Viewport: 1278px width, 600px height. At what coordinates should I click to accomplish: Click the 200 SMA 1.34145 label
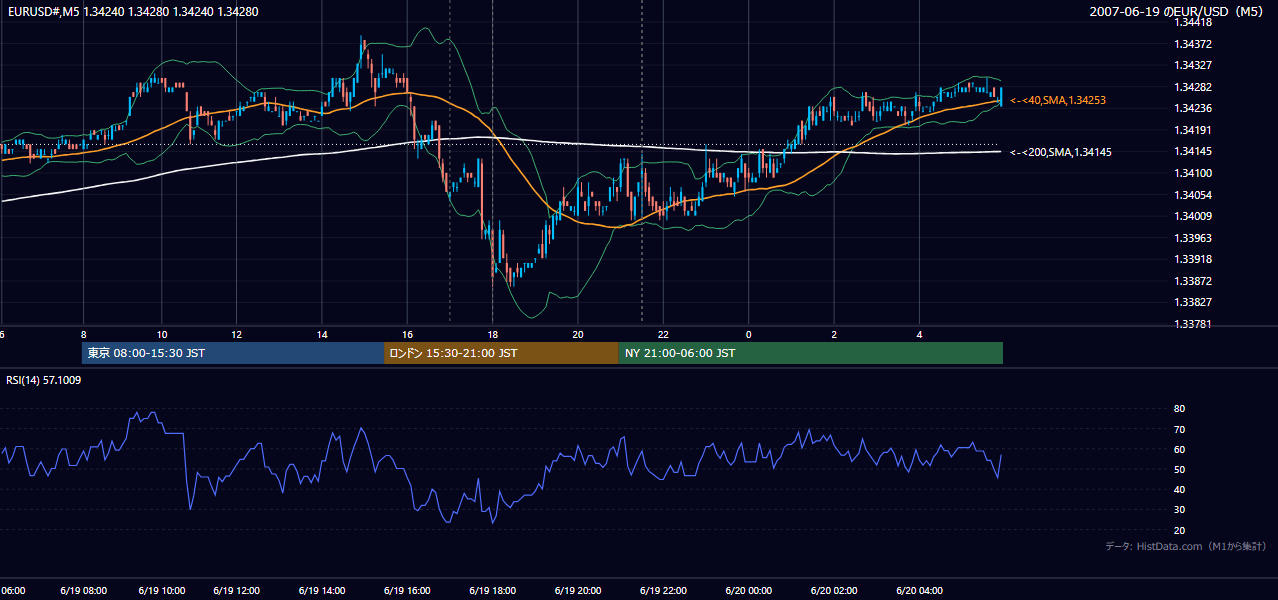1061,152
